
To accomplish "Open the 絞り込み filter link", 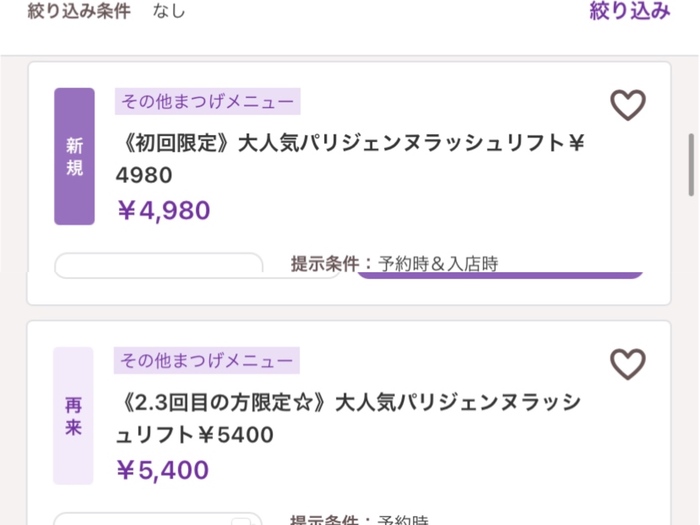I will (630, 11).
